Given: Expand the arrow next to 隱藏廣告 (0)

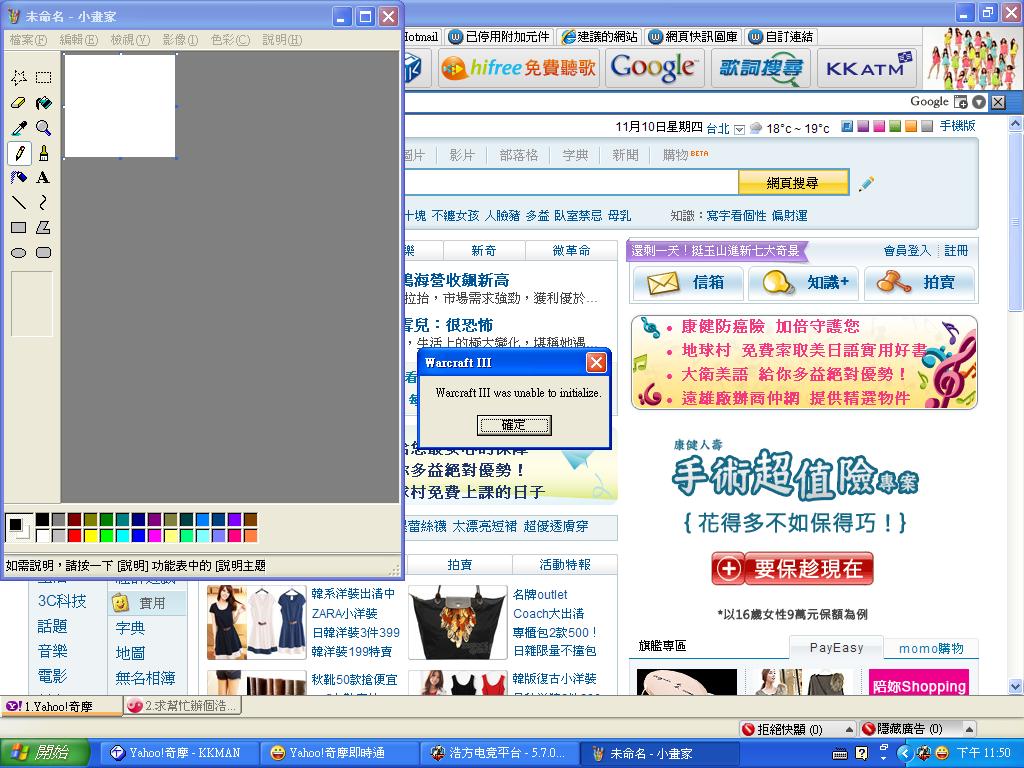Looking at the screenshot, I should coord(969,729).
